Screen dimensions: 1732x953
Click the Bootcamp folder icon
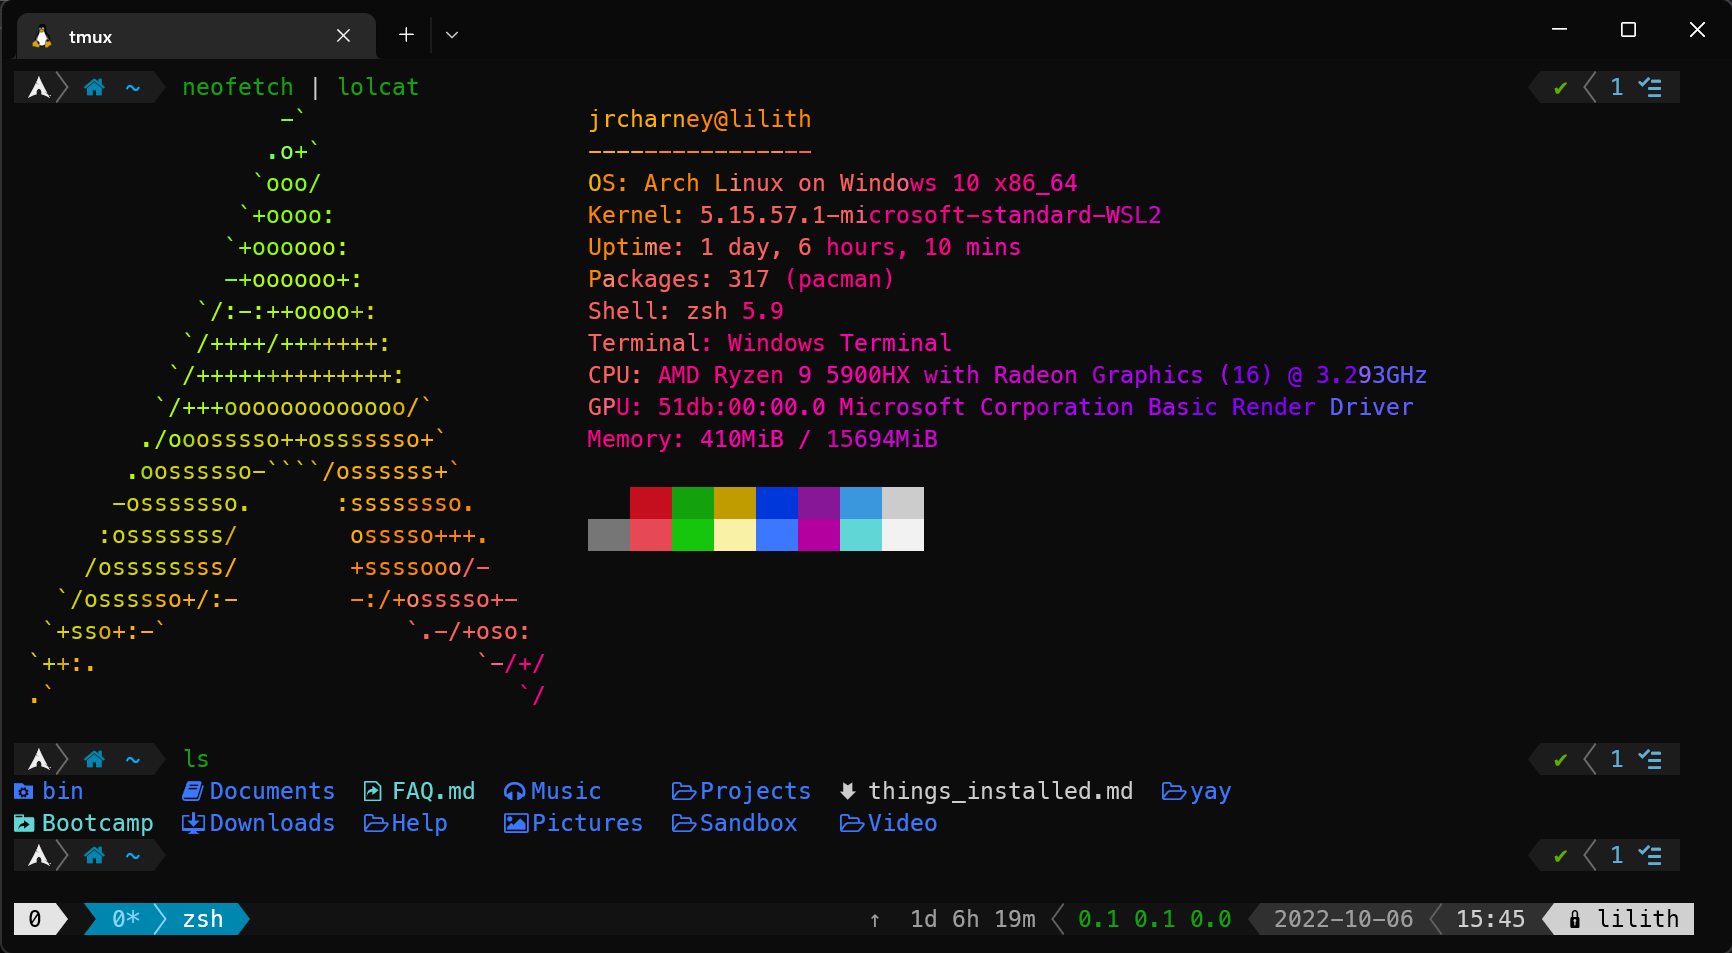click(24, 824)
